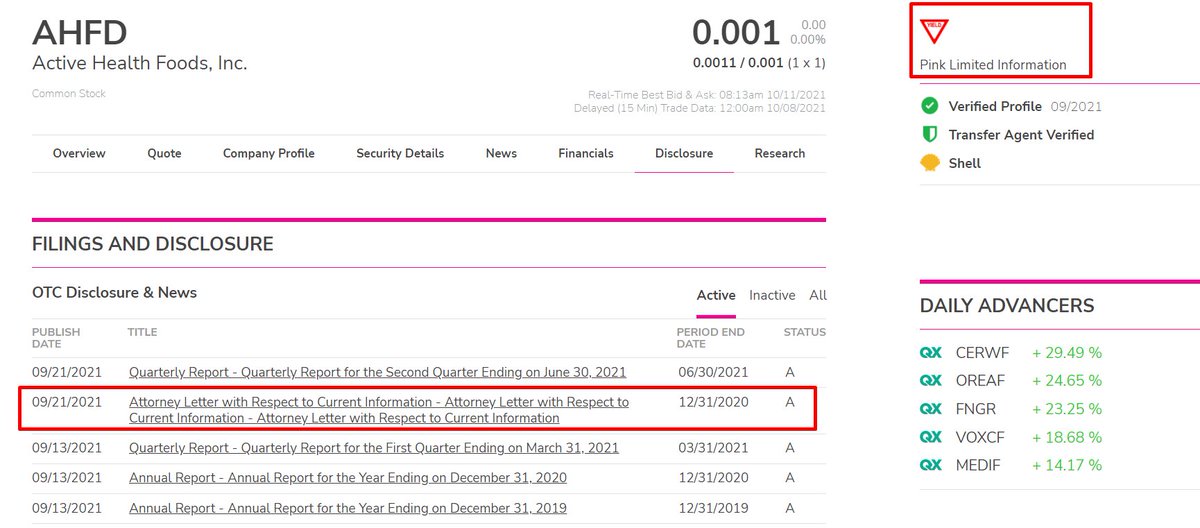Open Quarterly Report for First Quarter March 31, 2021

pos(374,448)
